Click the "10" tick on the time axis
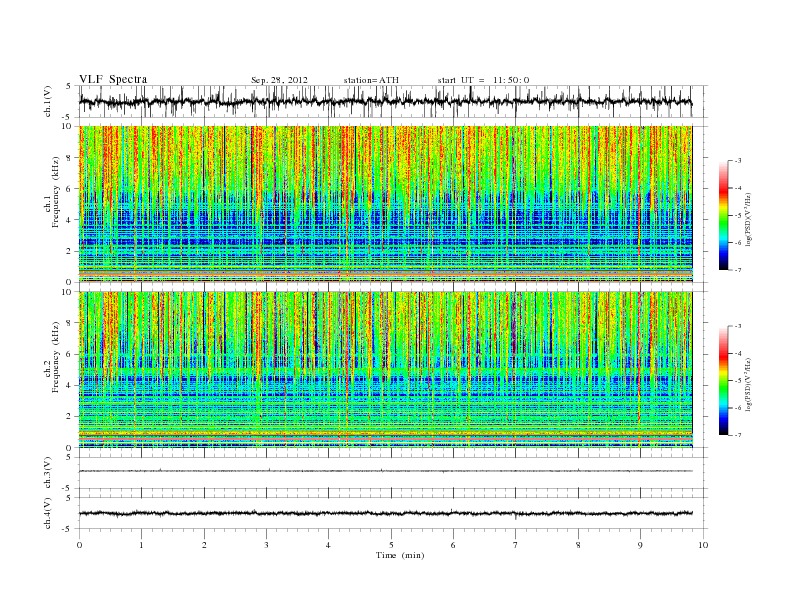 (703, 545)
